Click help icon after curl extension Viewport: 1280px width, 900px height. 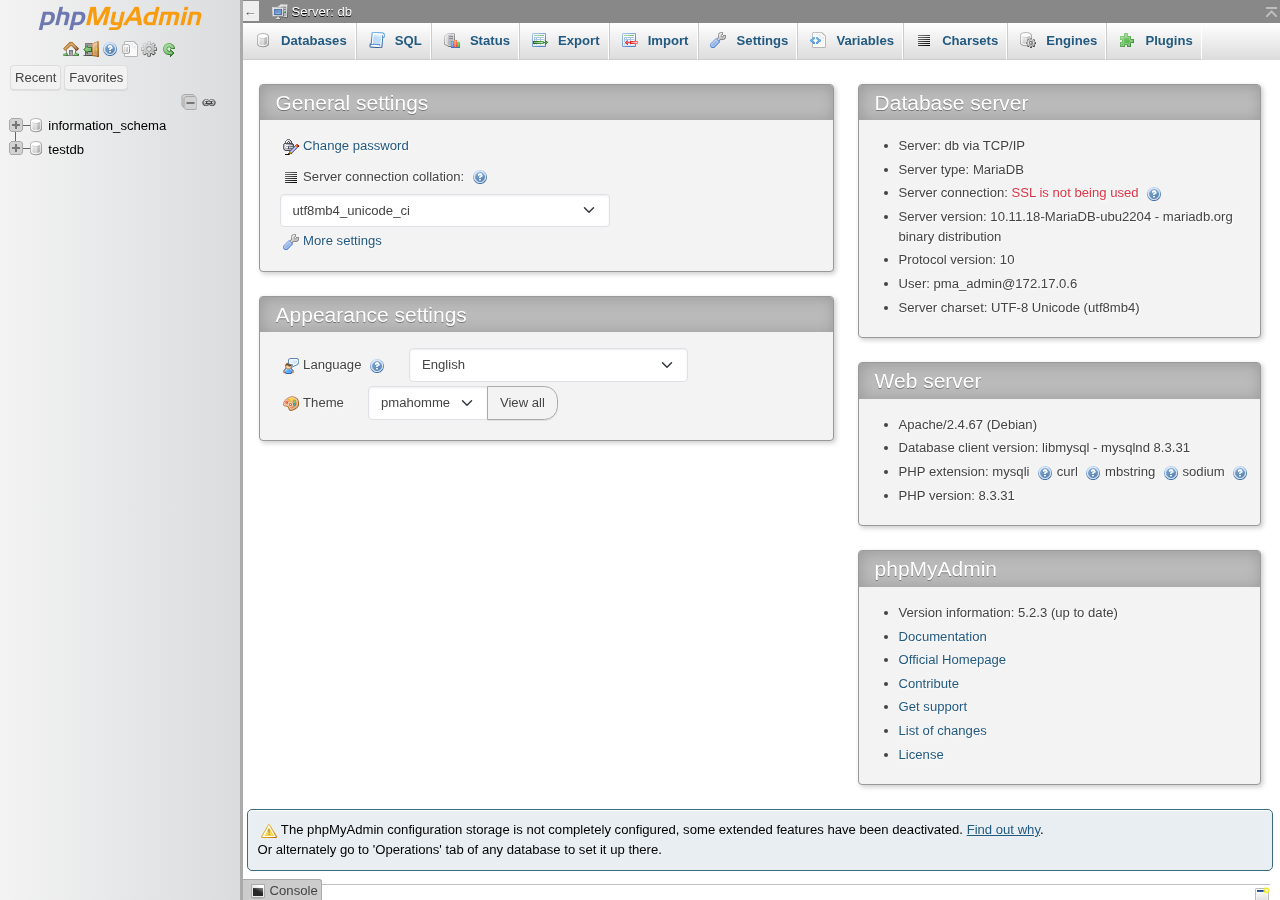(x=1093, y=473)
